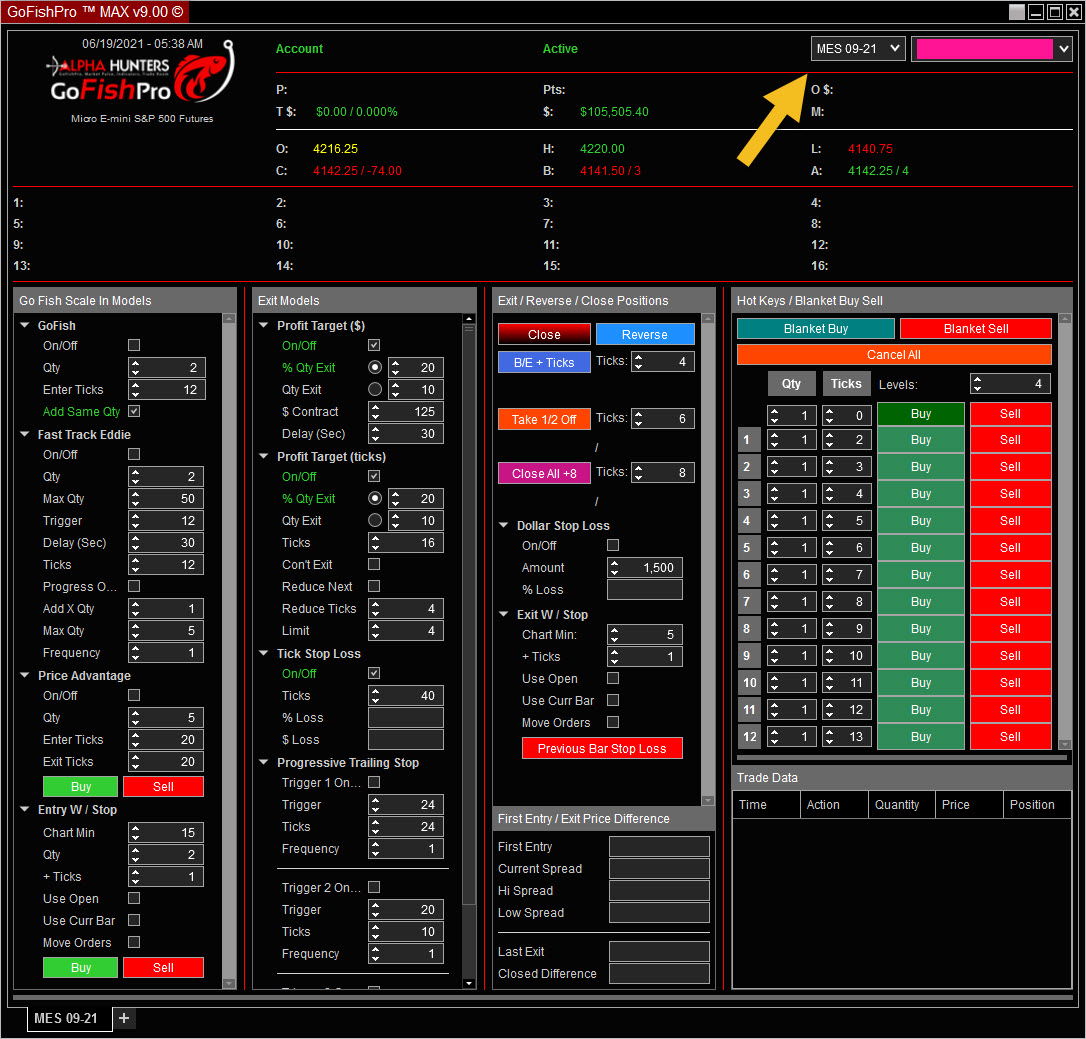Viewport: 1086px width, 1039px height.
Task: Adjust the Entry W / Stop Chart Min stepper
Action: (x=135, y=833)
